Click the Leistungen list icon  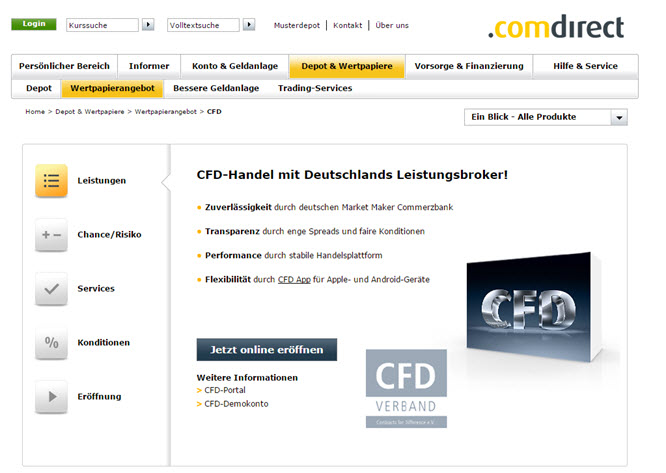51,180
